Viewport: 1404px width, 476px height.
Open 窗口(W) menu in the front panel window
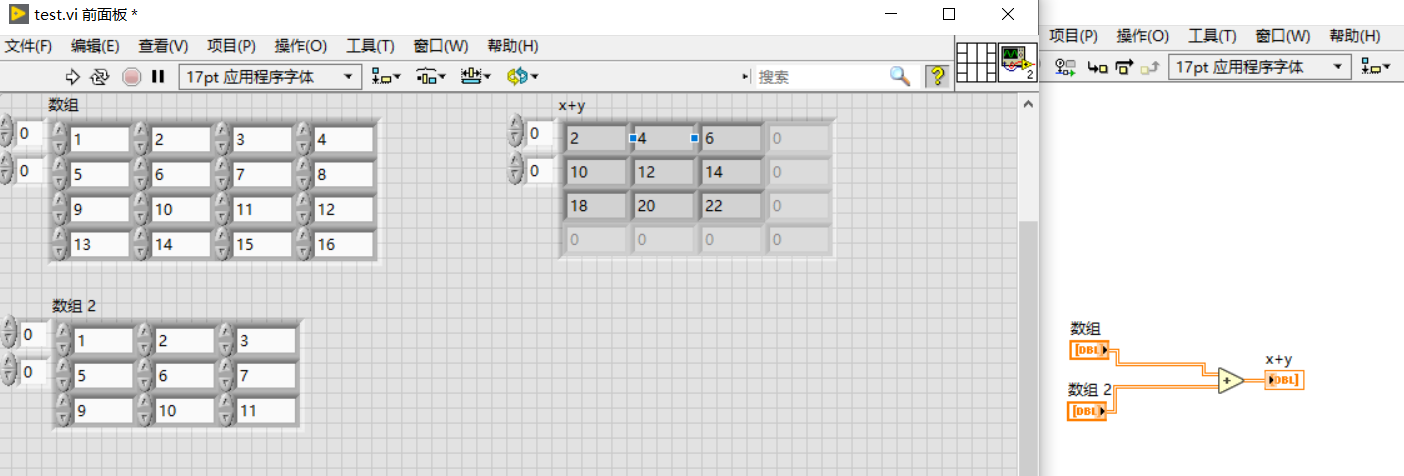click(x=441, y=46)
